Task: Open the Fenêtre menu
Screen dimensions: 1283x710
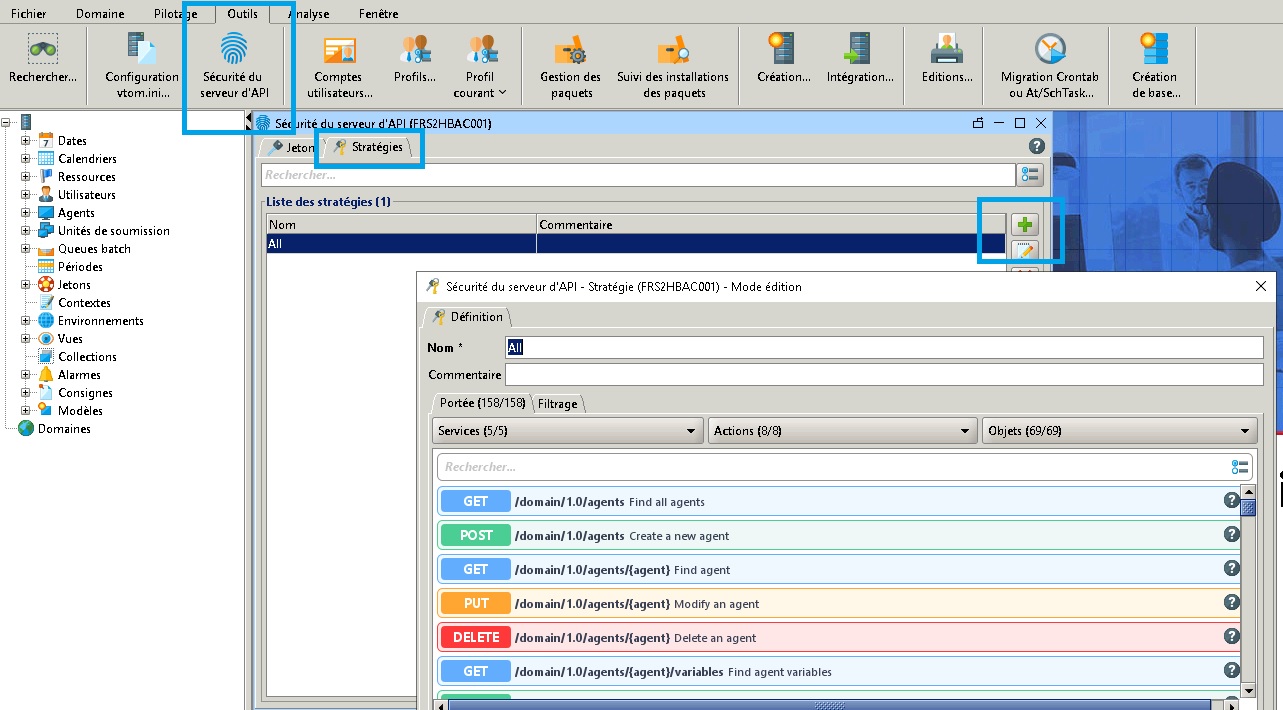Action: pyautogui.click(x=378, y=14)
